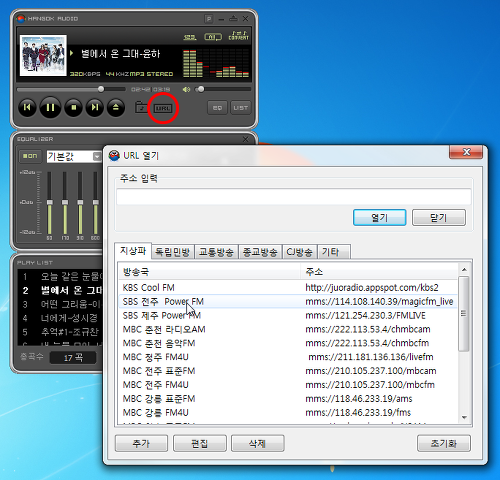The height and width of the screenshot is (480, 500).
Task: Toggle the LIST playlist button
Action: (x=241, y=108)
